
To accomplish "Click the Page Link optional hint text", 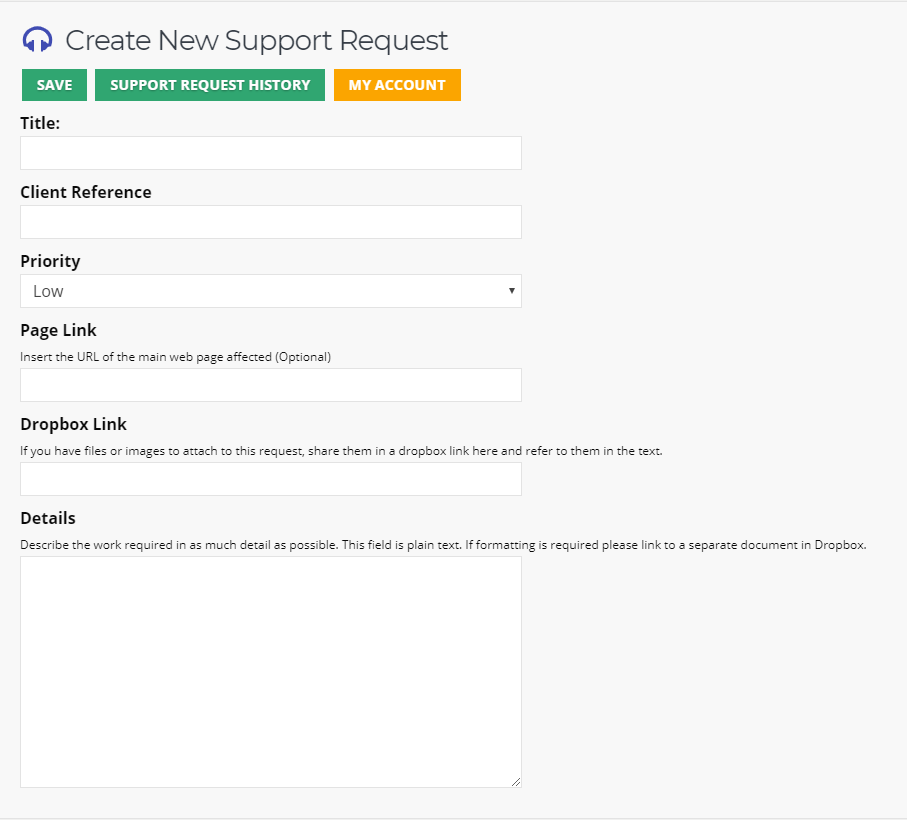I will coord(175,357).
